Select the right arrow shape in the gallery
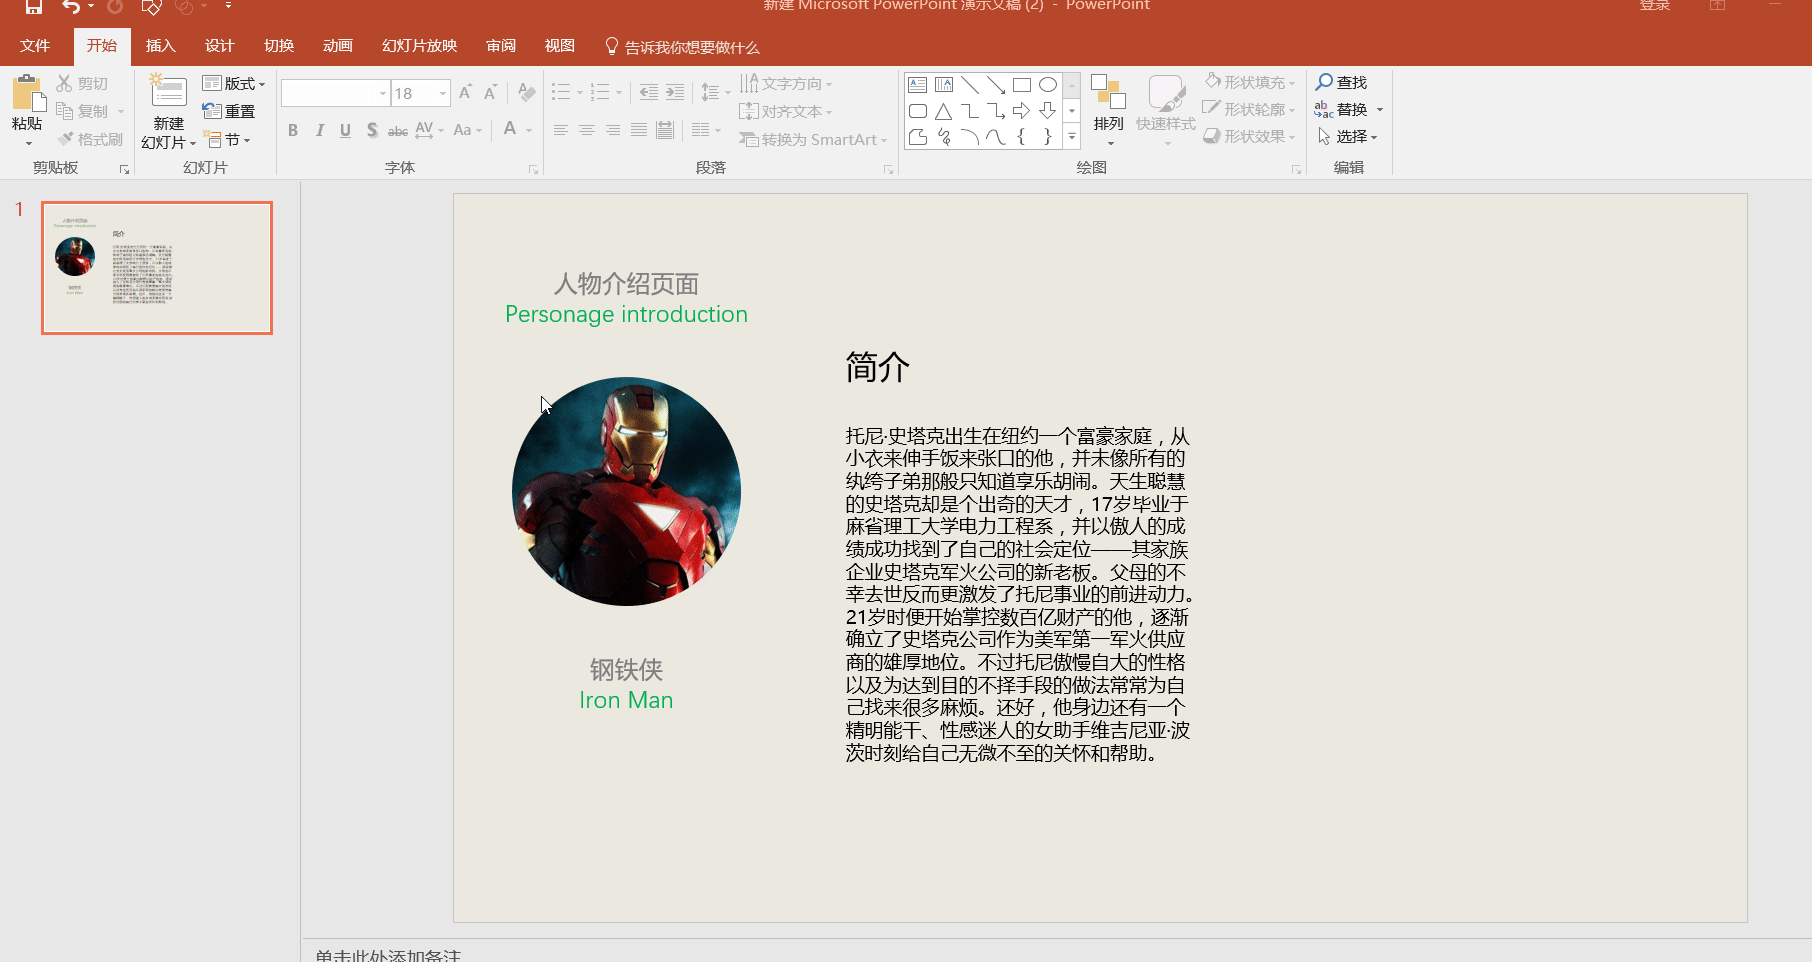This screenshot has width=1812, height=962. point(1022,111)
